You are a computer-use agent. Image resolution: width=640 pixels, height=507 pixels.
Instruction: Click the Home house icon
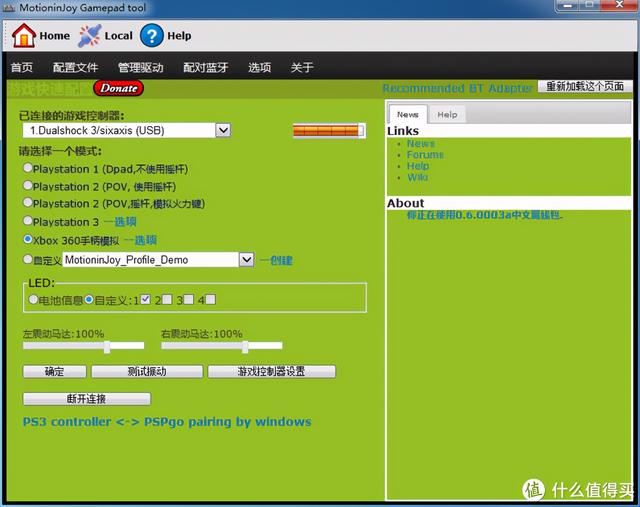pos(24,36)
